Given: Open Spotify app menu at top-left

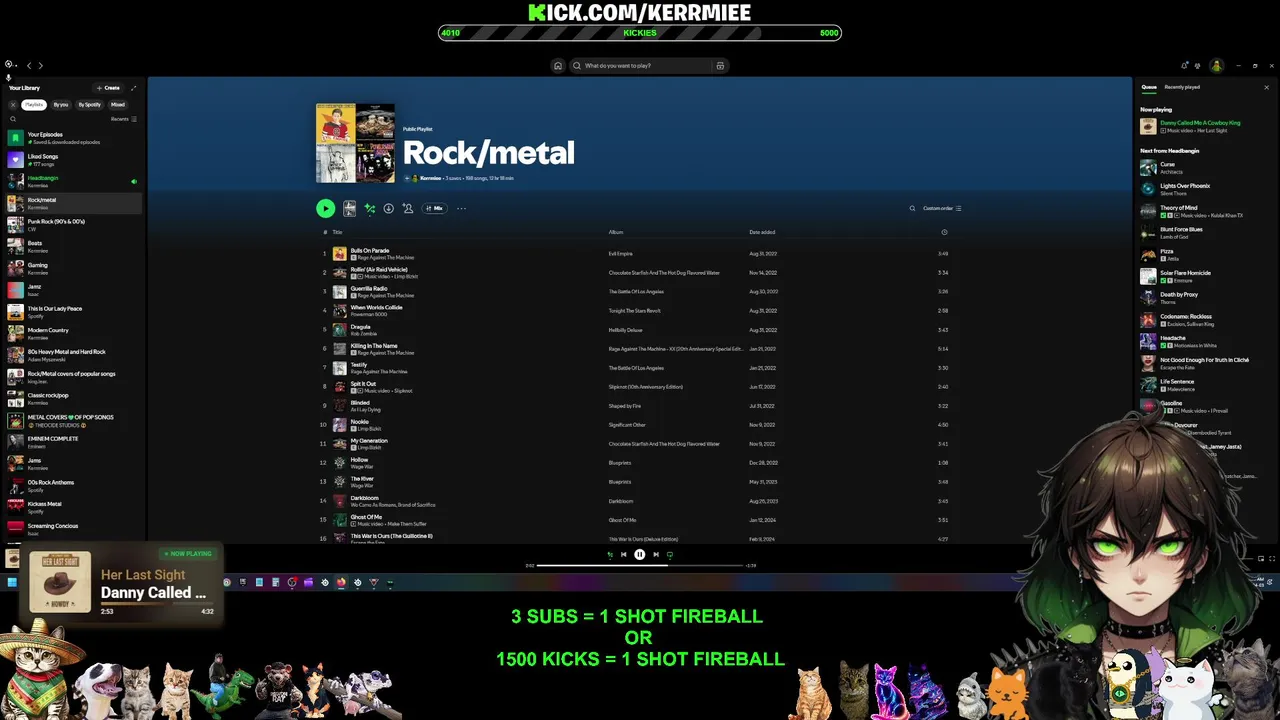Looking at the screenshot, I should [x=8, y=65].
